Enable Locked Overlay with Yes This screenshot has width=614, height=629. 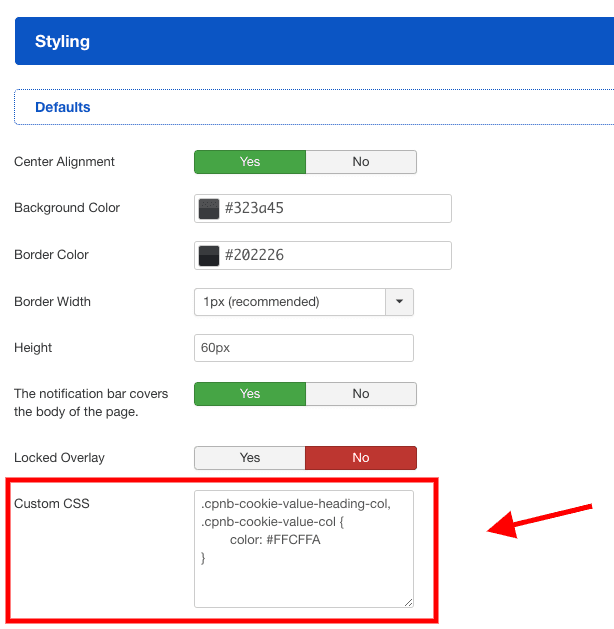click(250, 458)
